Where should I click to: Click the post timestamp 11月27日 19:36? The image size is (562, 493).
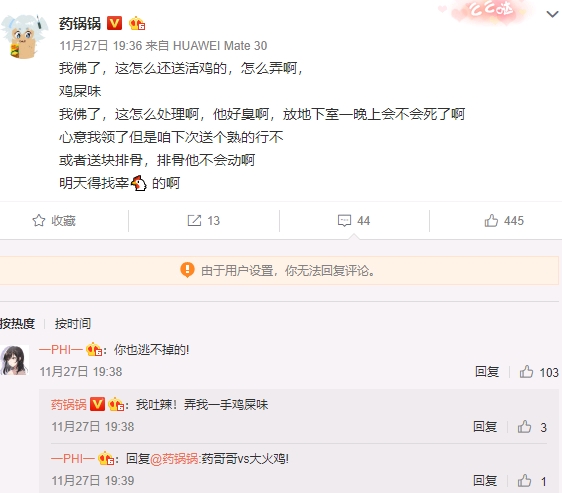click(x=101, y=46)
